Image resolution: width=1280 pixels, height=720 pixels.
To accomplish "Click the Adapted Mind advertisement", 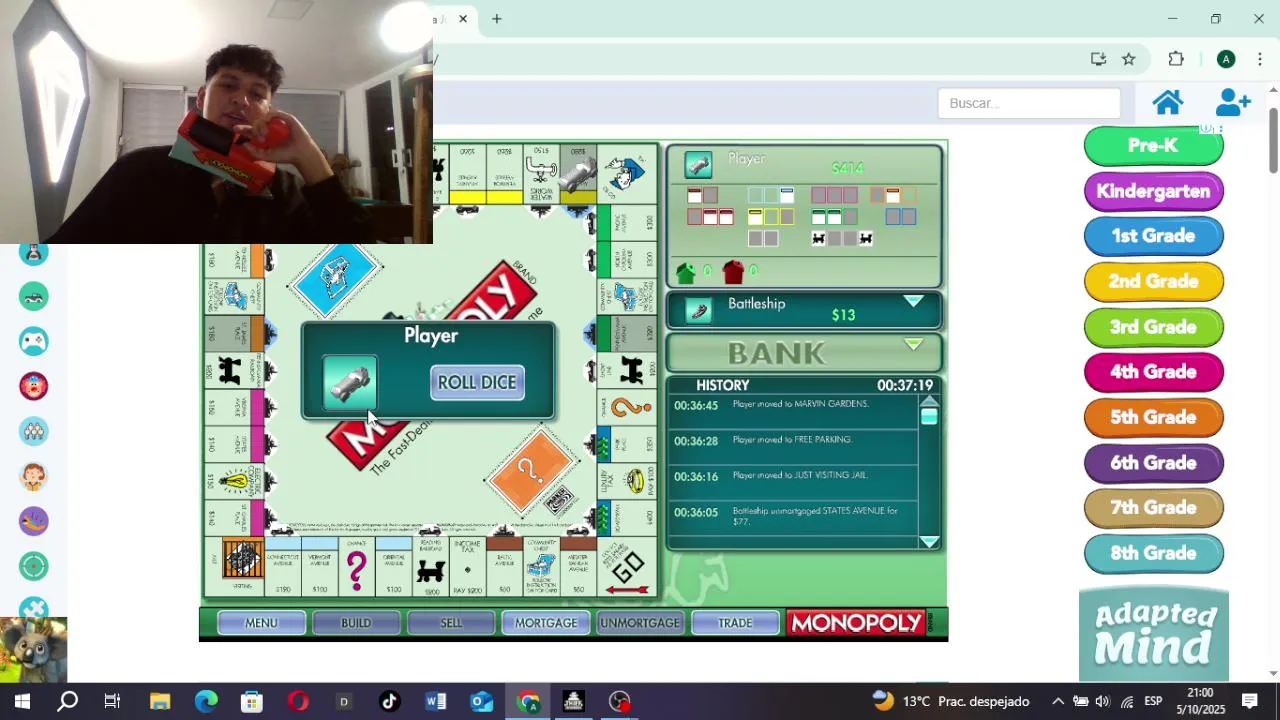I will click(1153, 634).
